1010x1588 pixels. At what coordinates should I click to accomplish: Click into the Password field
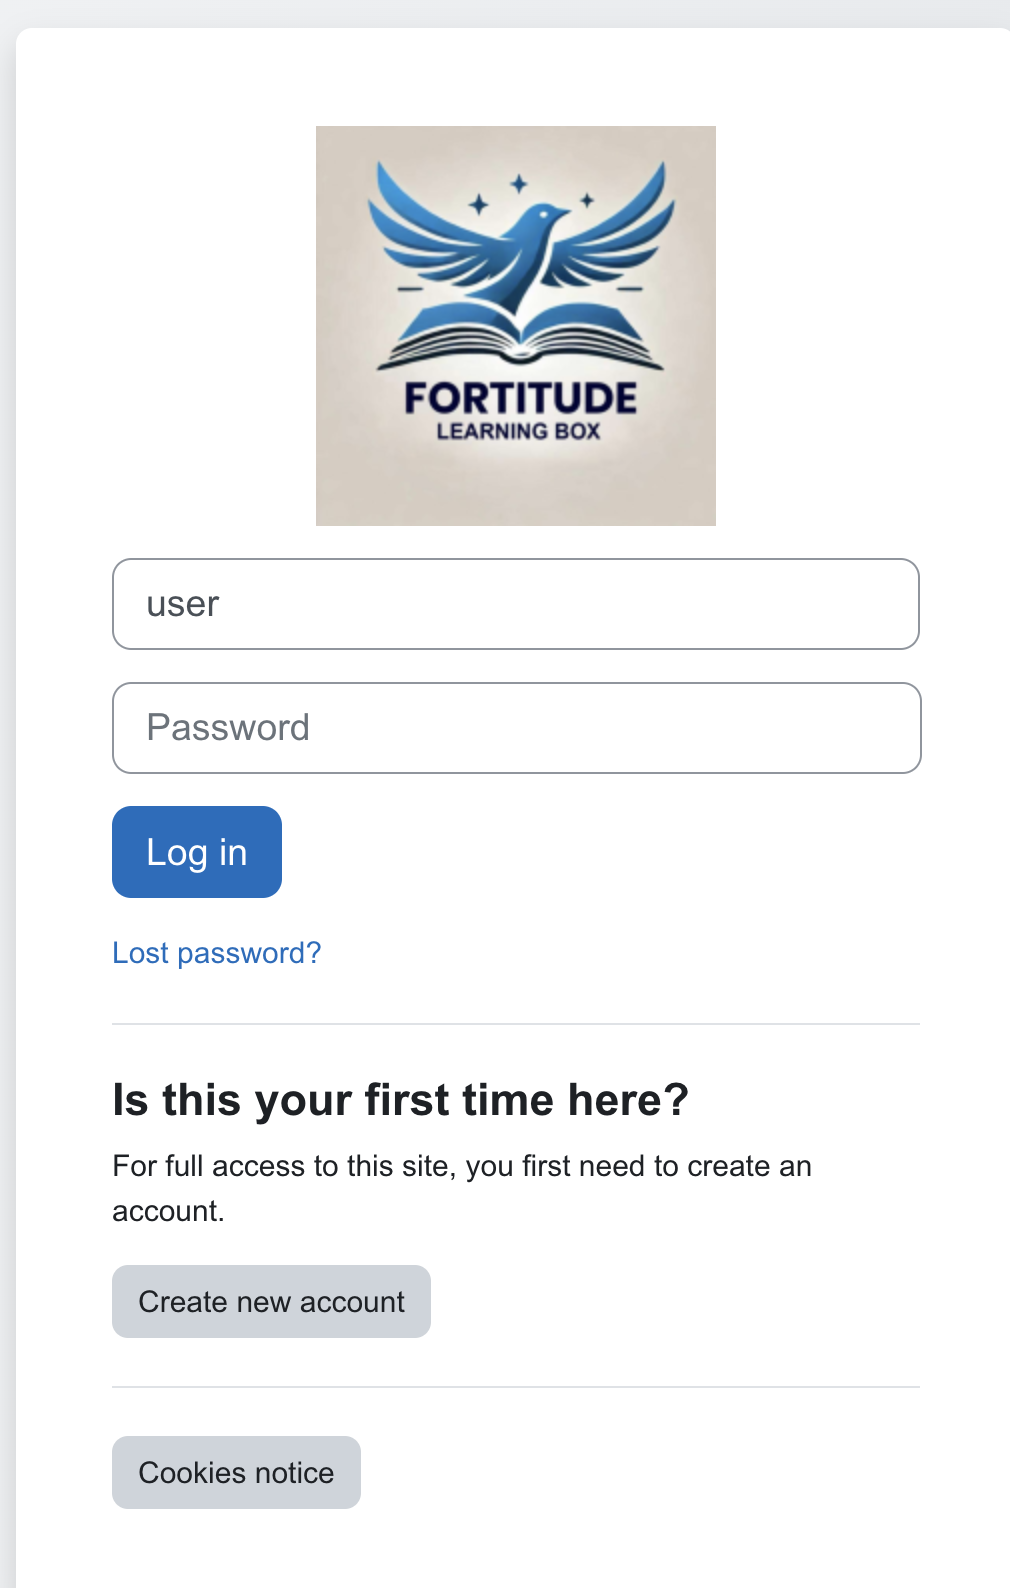(515, 728)
